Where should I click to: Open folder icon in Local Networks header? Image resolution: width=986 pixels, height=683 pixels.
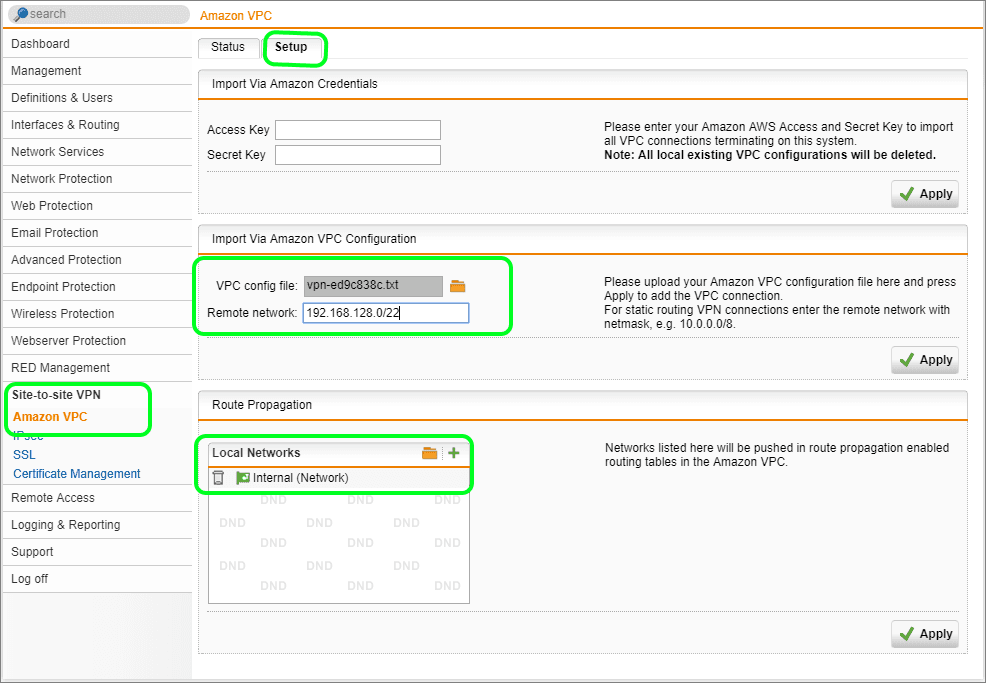(429, 453)
